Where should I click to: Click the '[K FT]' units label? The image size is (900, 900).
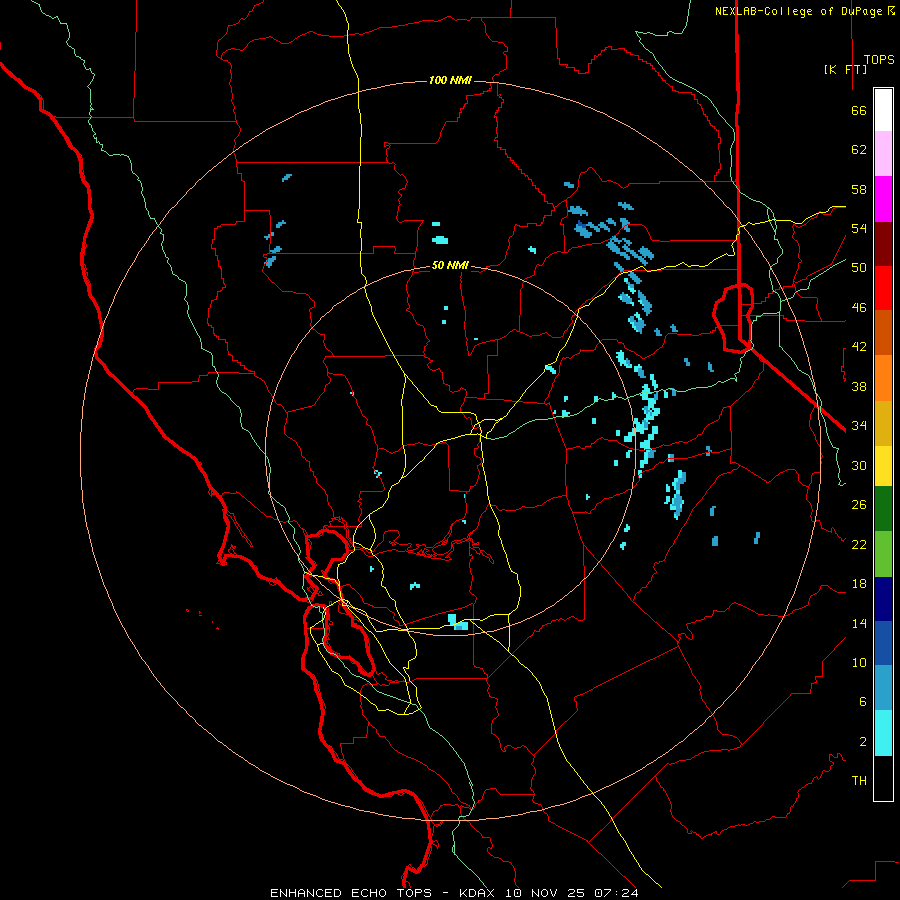tap(845, 69)
